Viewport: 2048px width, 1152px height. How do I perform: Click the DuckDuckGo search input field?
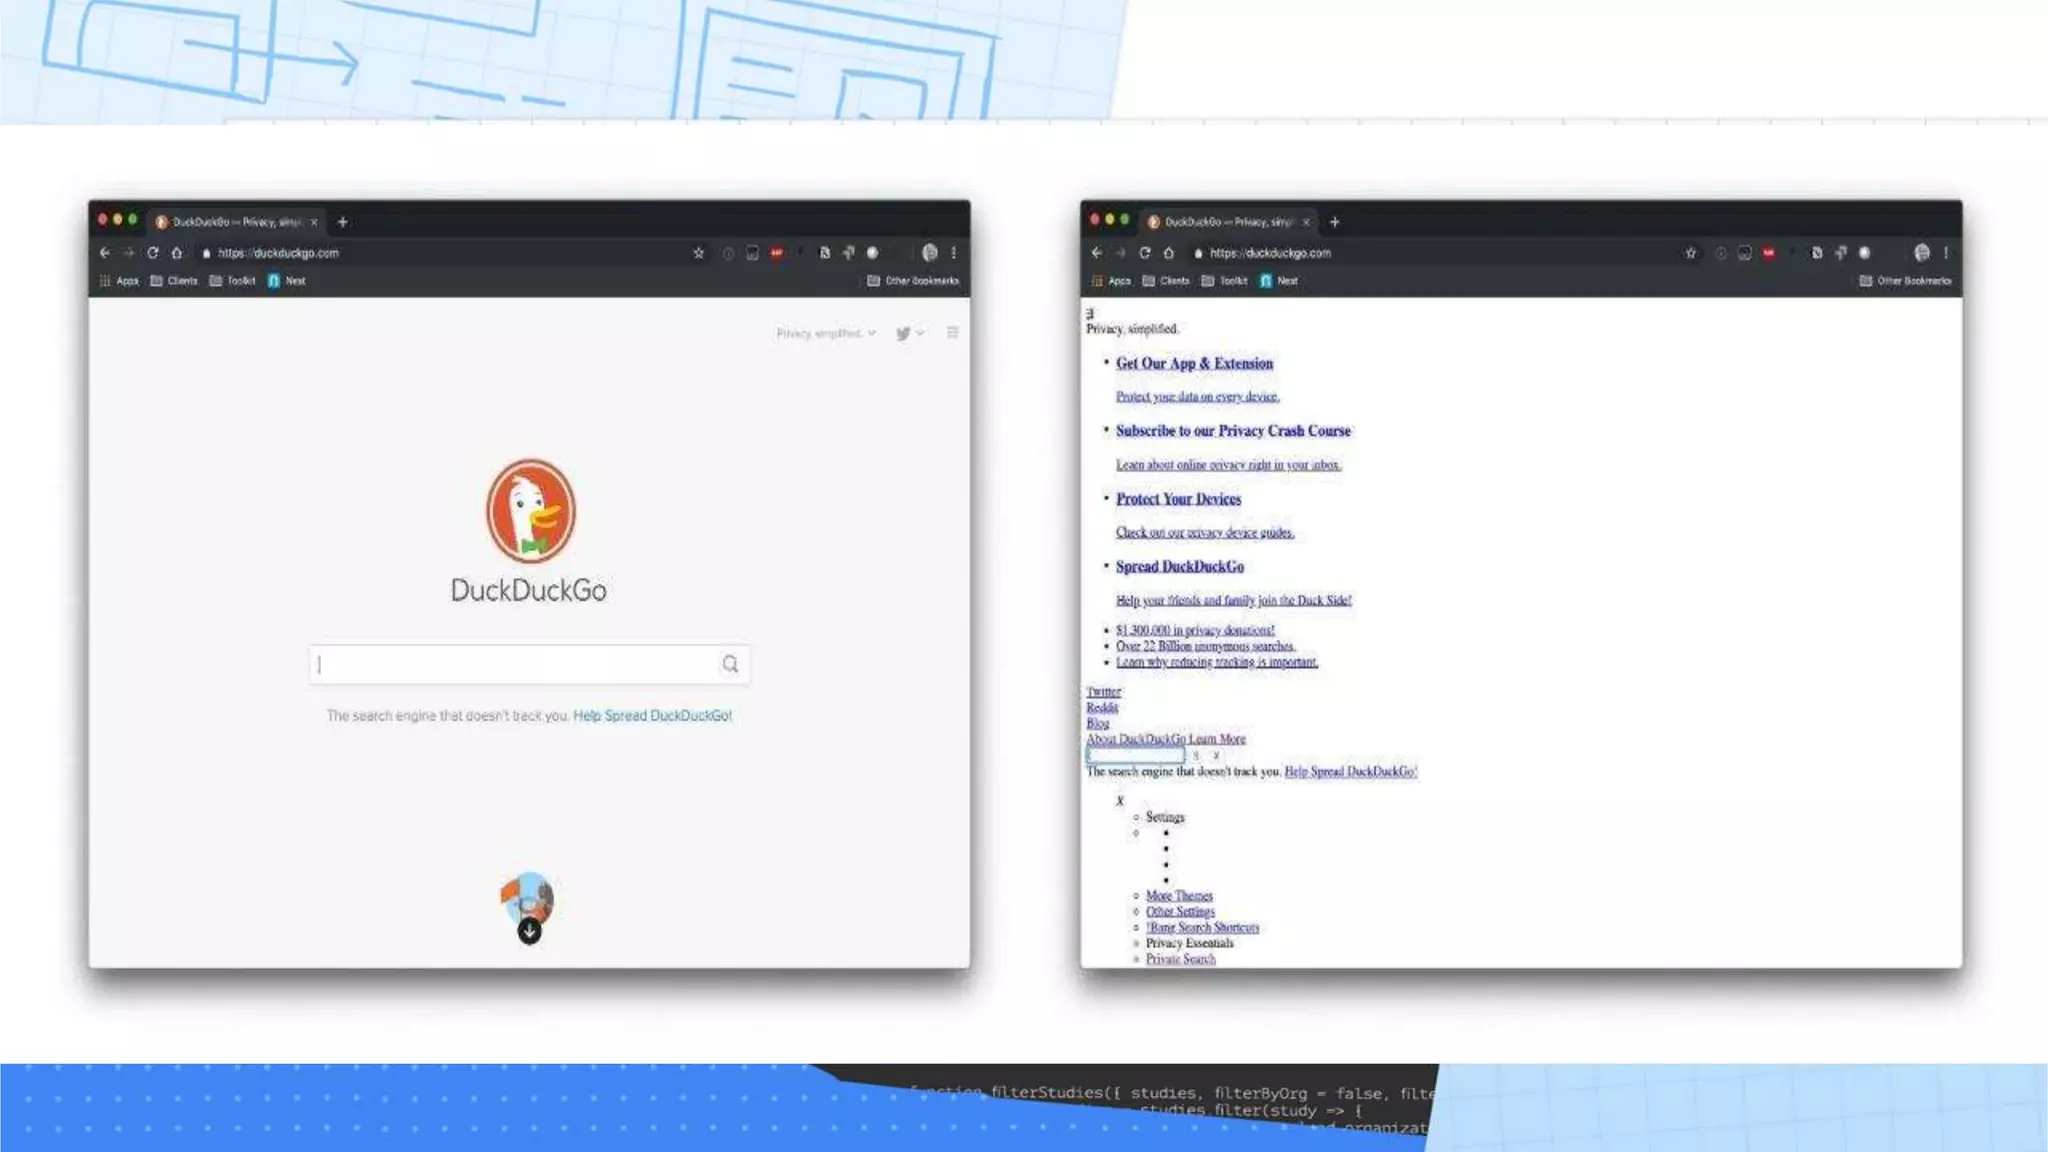click(x=515, y=664)
